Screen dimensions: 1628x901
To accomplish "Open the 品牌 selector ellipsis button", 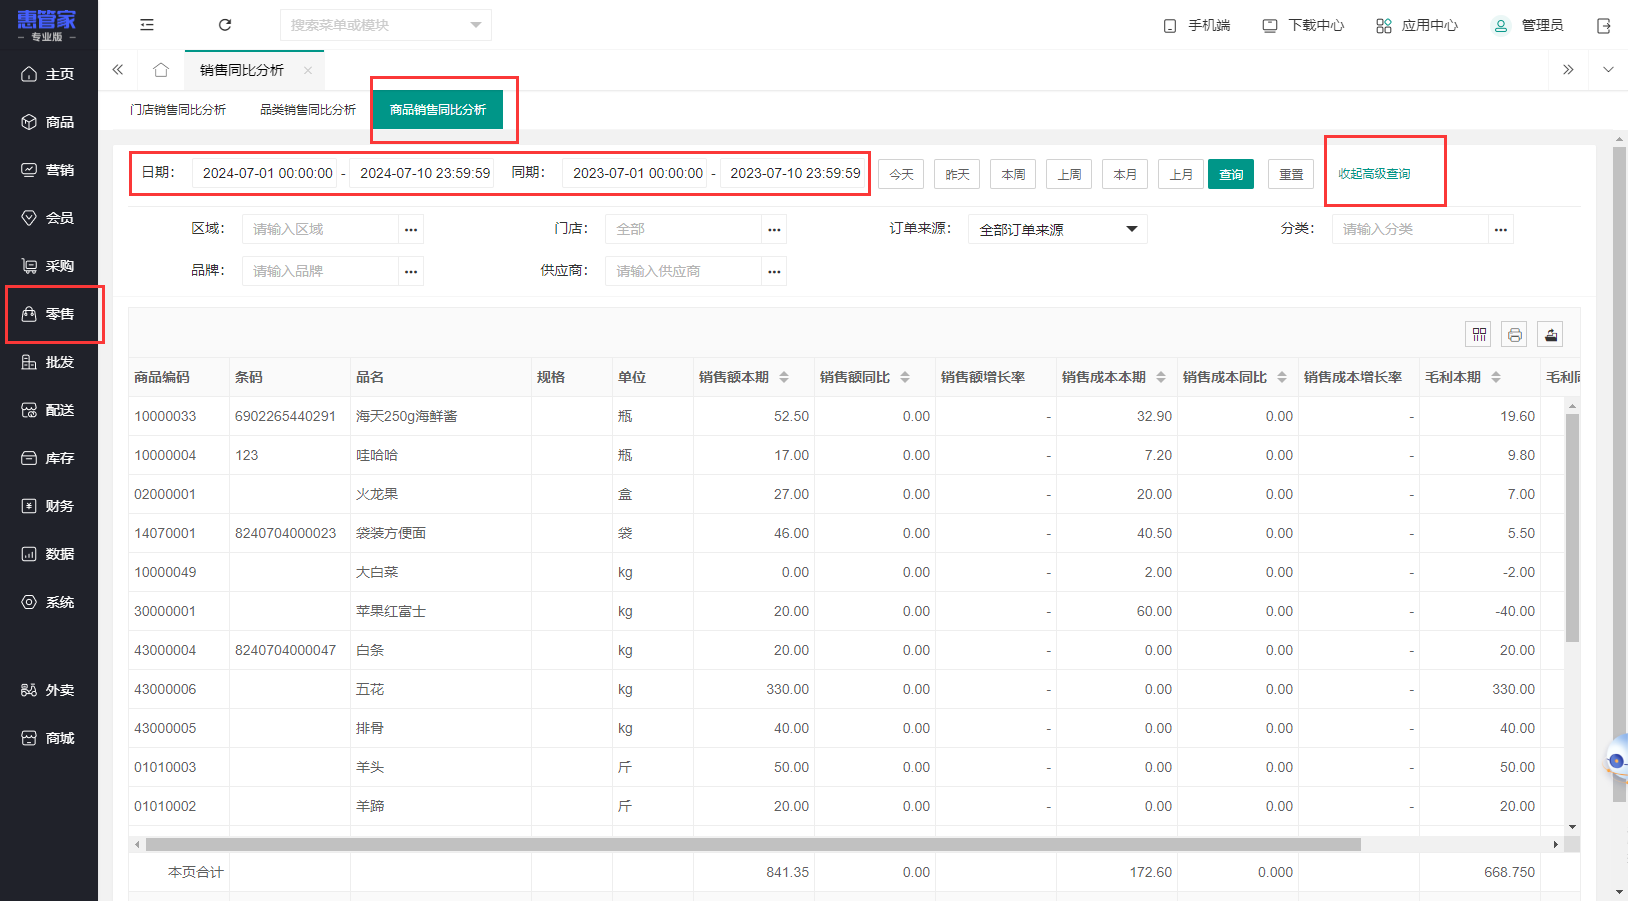I will (x=411, y=271).
